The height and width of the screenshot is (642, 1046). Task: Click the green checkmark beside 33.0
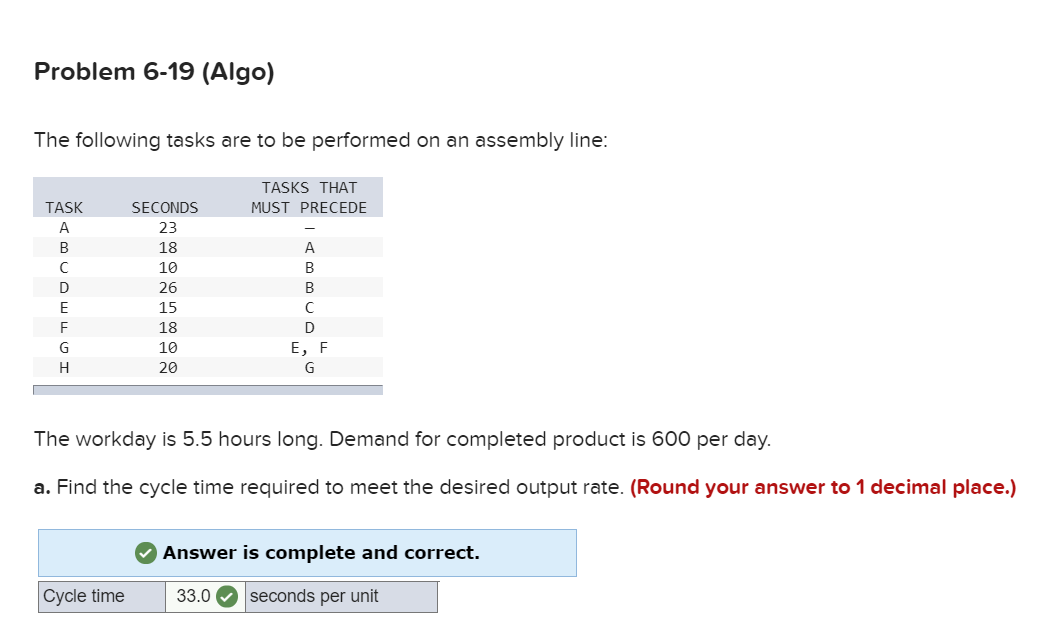225,596
